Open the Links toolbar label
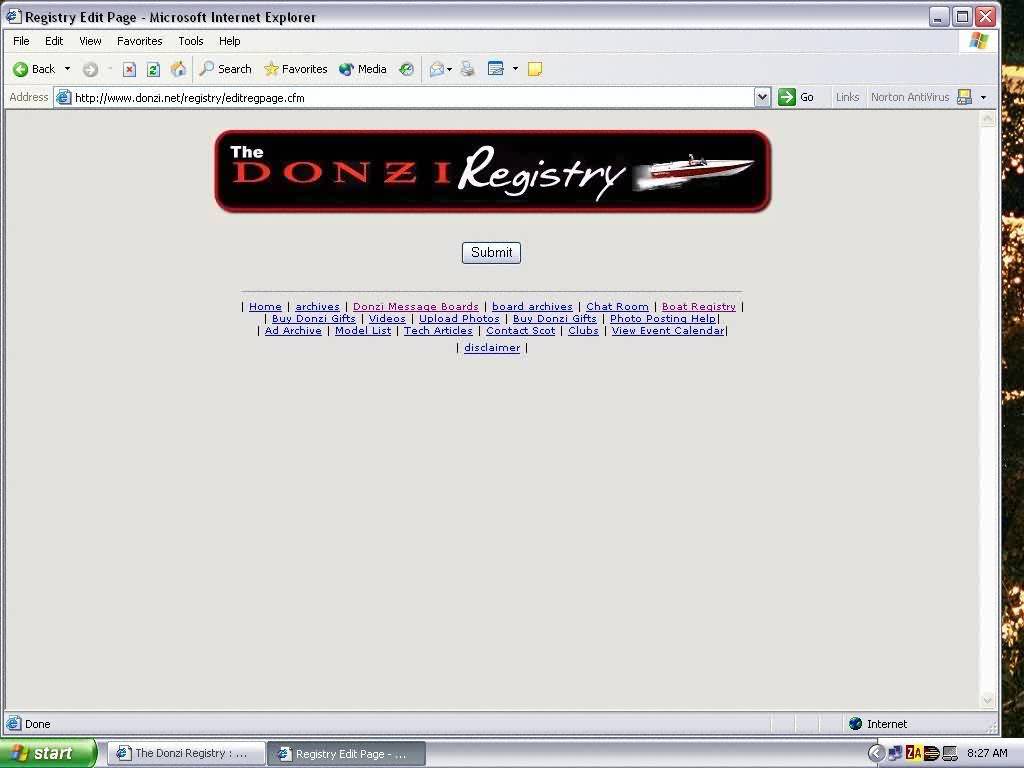This screenshot has height=768, width=1024. point(847,97)
